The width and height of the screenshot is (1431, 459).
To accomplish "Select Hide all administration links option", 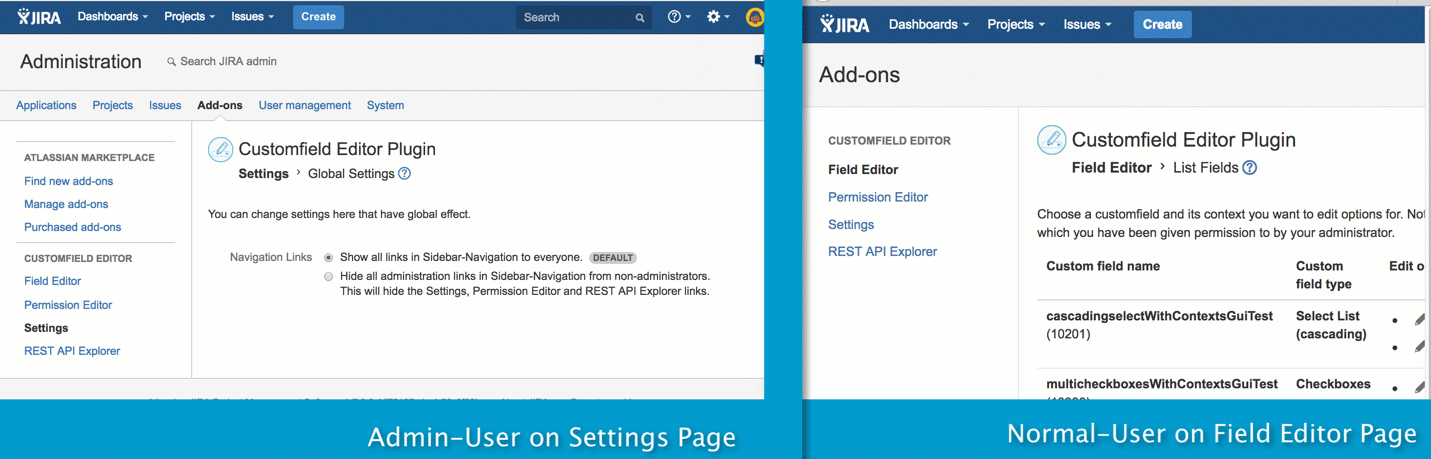I will coord(329,277).
